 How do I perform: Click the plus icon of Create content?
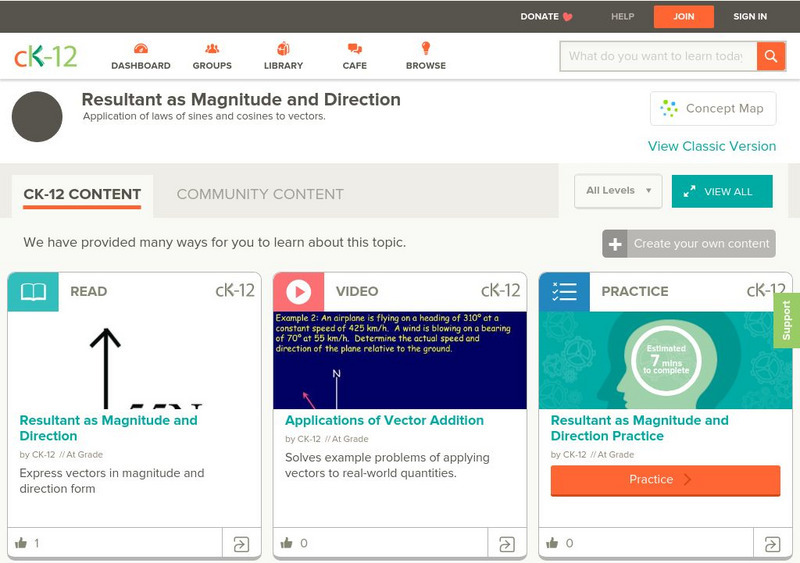[x=615, y=244]
